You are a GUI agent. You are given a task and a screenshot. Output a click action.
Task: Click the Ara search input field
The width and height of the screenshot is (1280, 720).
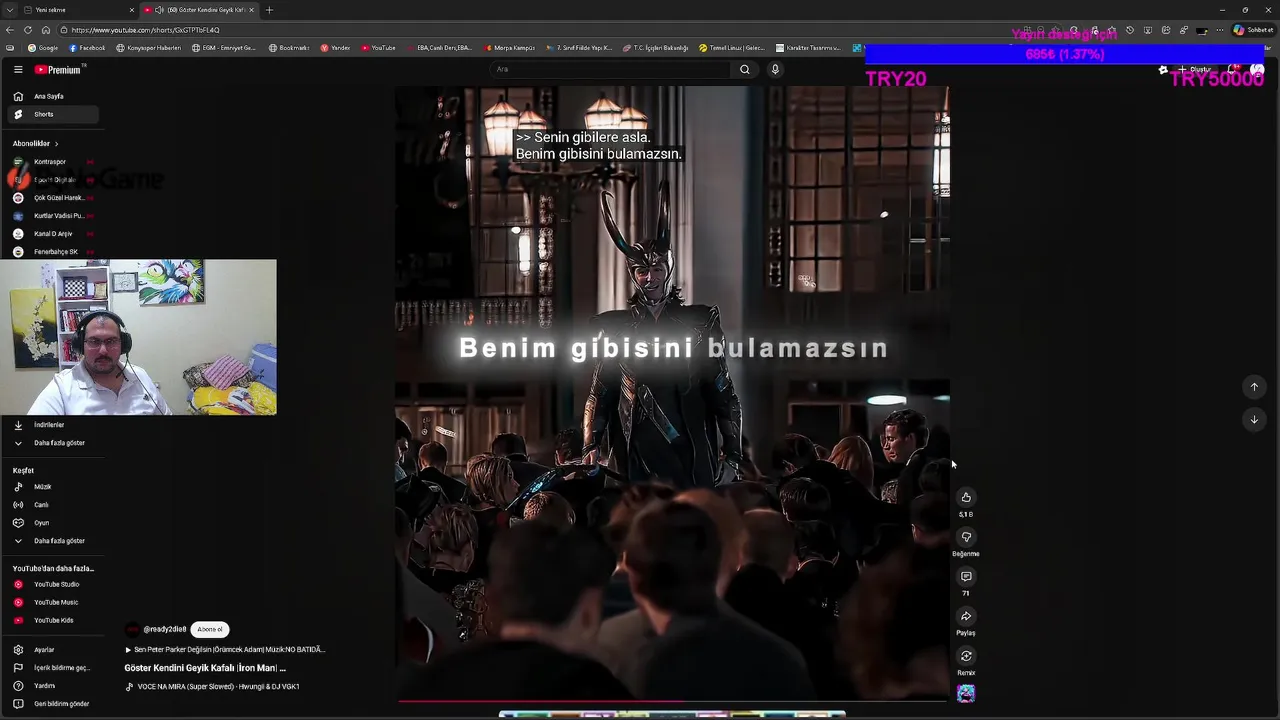pyautogui.click(x=610, y=69)
